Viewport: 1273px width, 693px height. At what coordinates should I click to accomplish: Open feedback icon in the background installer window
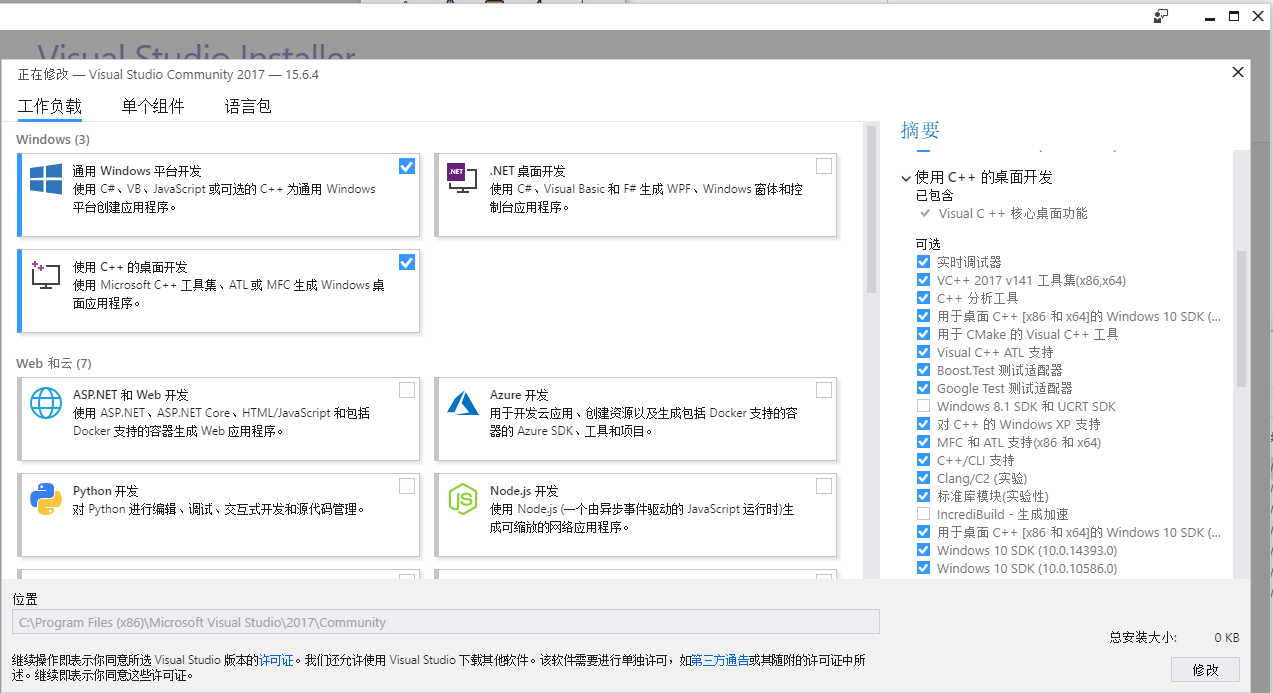point(1161,16)
